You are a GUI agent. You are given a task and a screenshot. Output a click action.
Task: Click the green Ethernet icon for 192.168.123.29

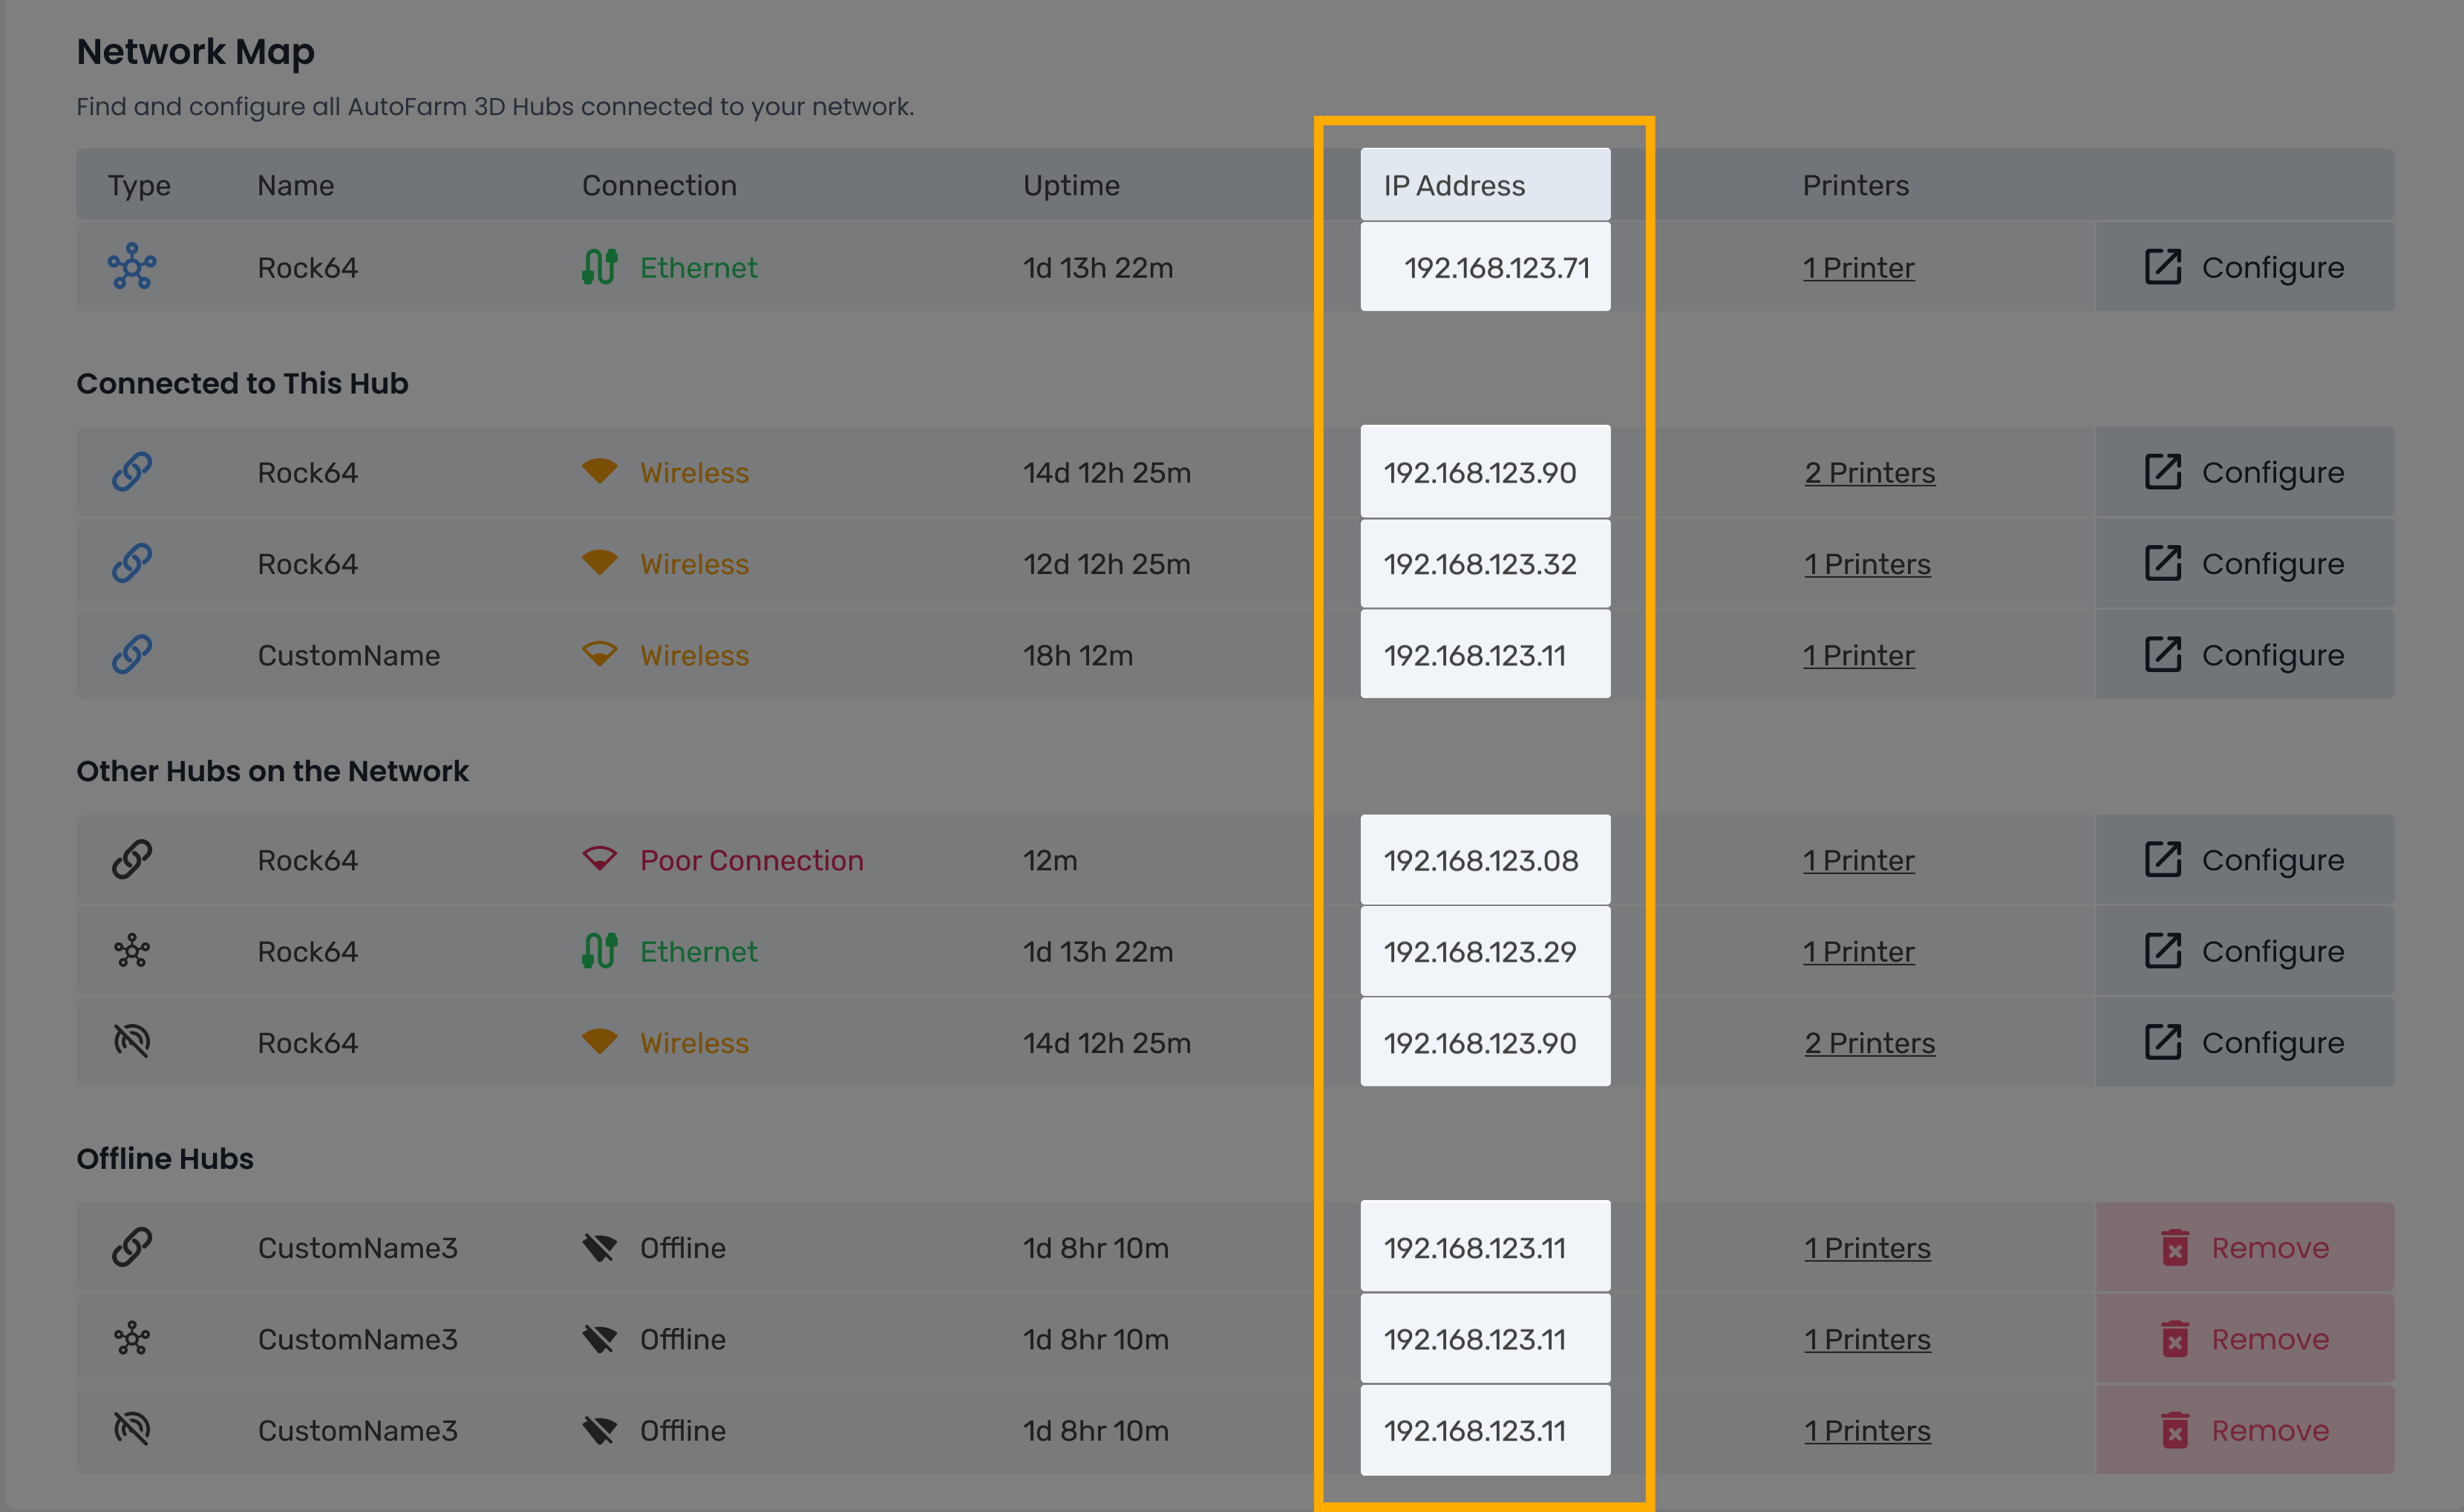click(x=599, y=951)
